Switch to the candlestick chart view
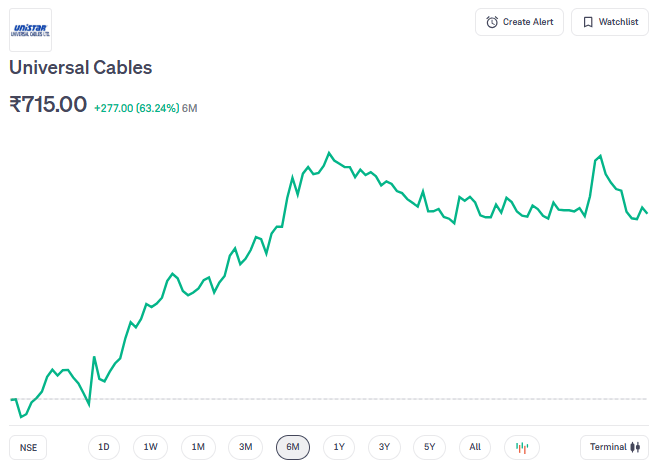Image resolution: width=668 pixels, height=468 pixels. click(x=522, y=447)
